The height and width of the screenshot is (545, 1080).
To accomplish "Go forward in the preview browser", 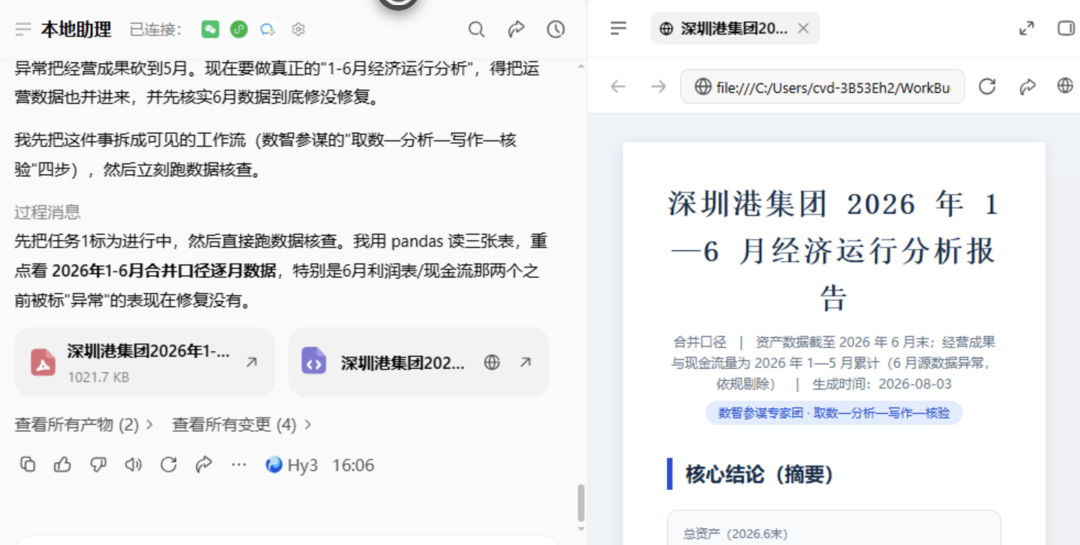I will pos(659,86).
